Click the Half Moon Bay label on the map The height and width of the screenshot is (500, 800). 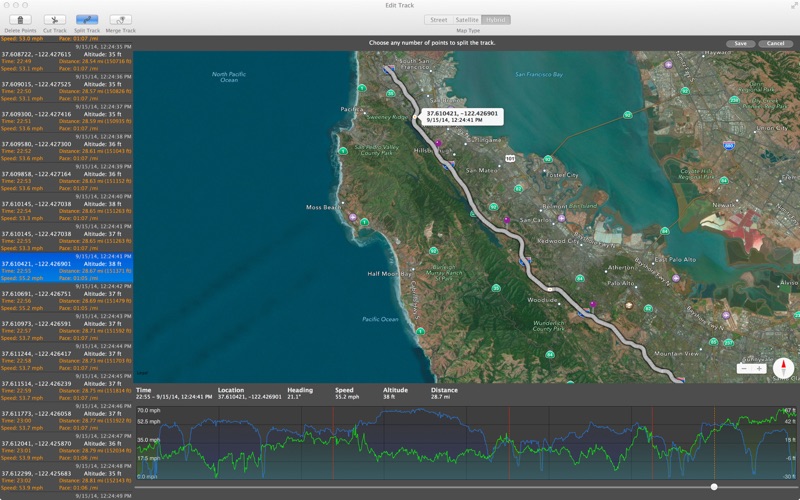coord(389,274)
